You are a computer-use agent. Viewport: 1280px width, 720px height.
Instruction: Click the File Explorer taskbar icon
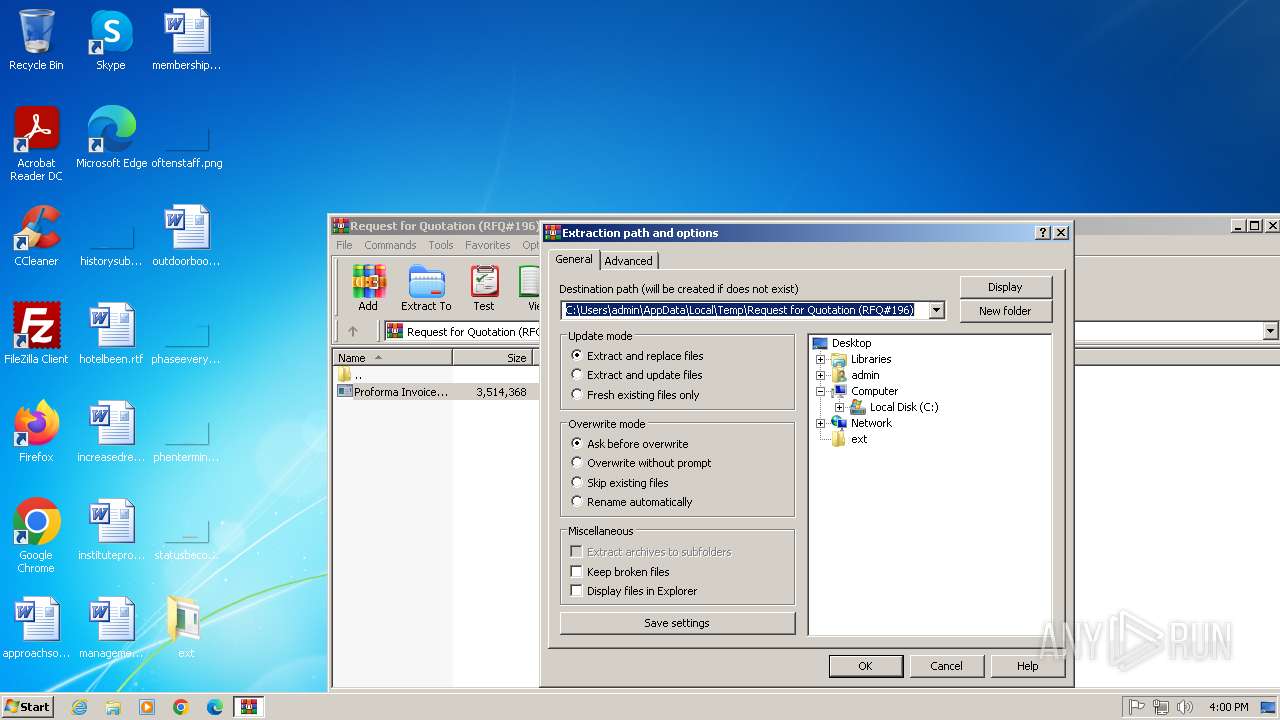(113, 707)
